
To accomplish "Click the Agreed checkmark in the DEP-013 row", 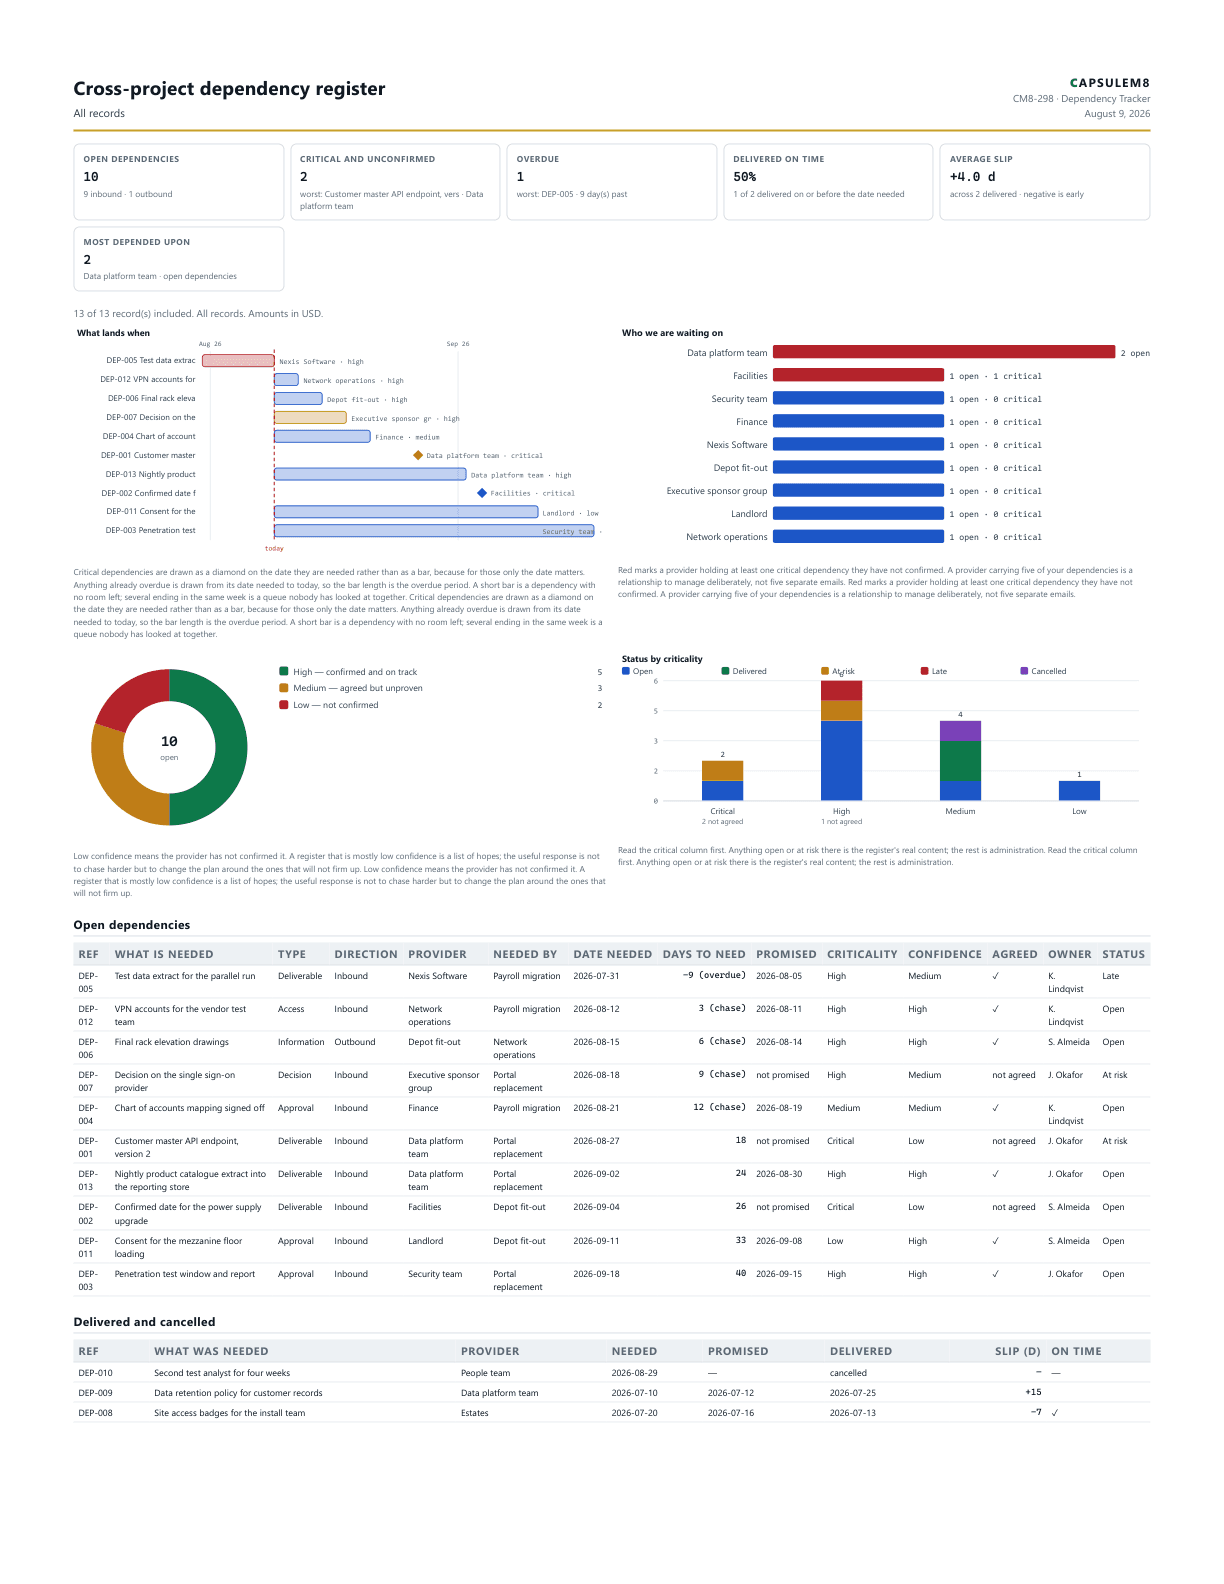I will tap(996, 1174).
